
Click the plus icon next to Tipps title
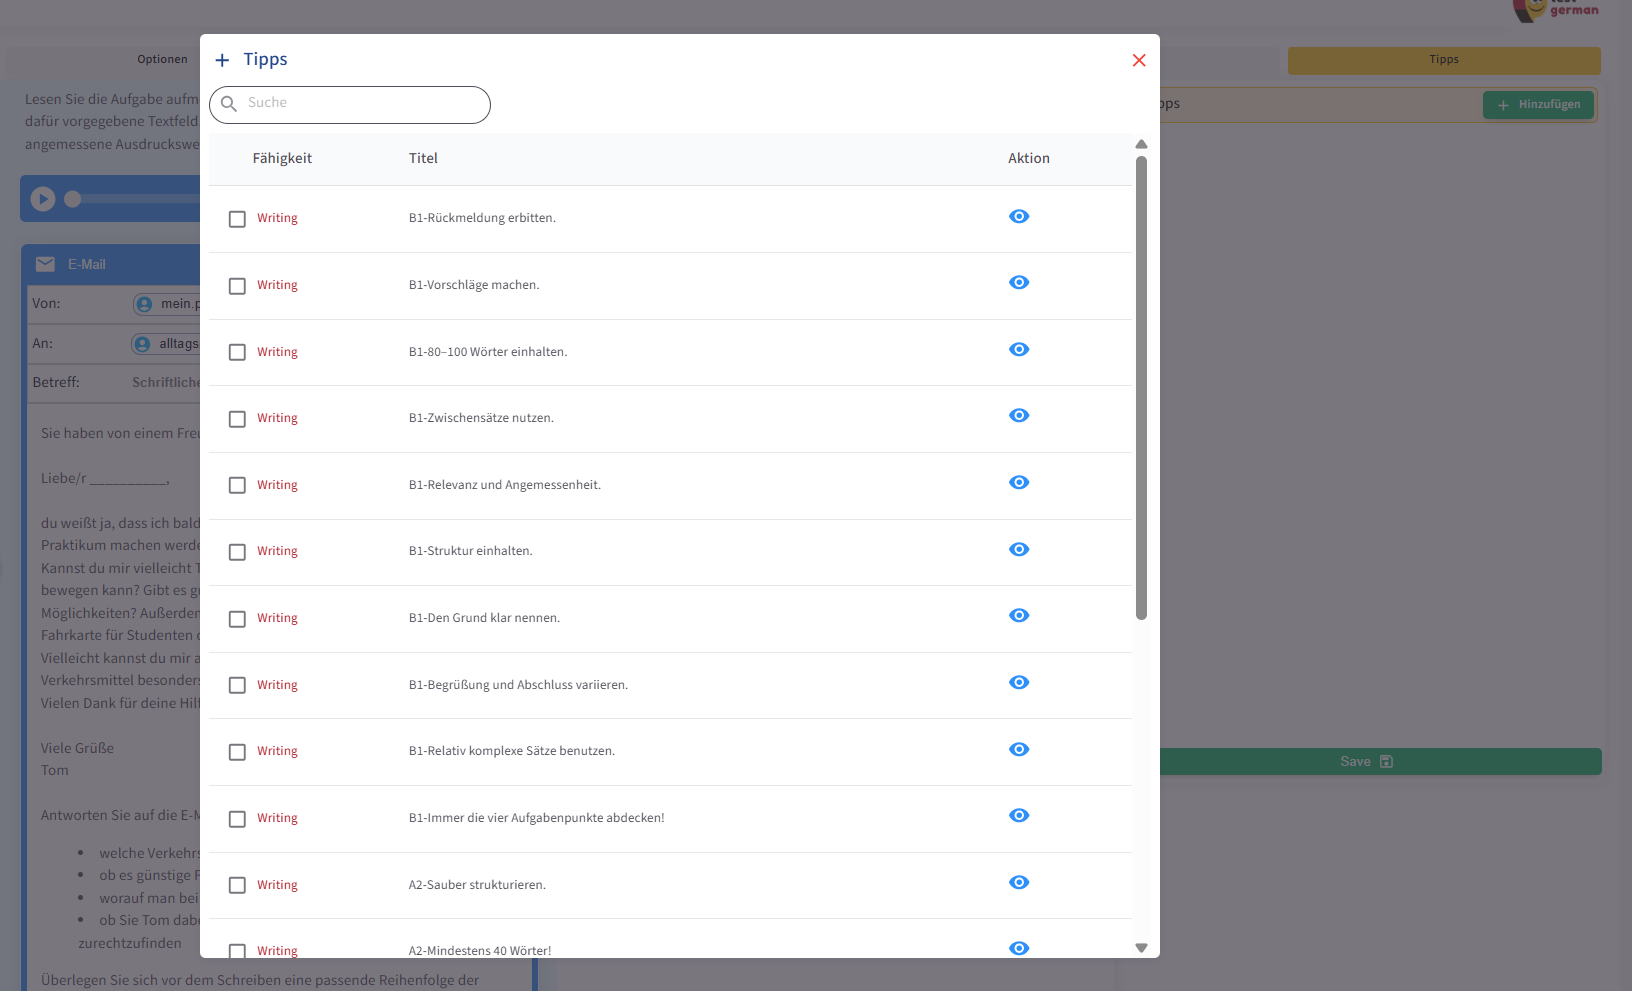click(x=222, y=61)
